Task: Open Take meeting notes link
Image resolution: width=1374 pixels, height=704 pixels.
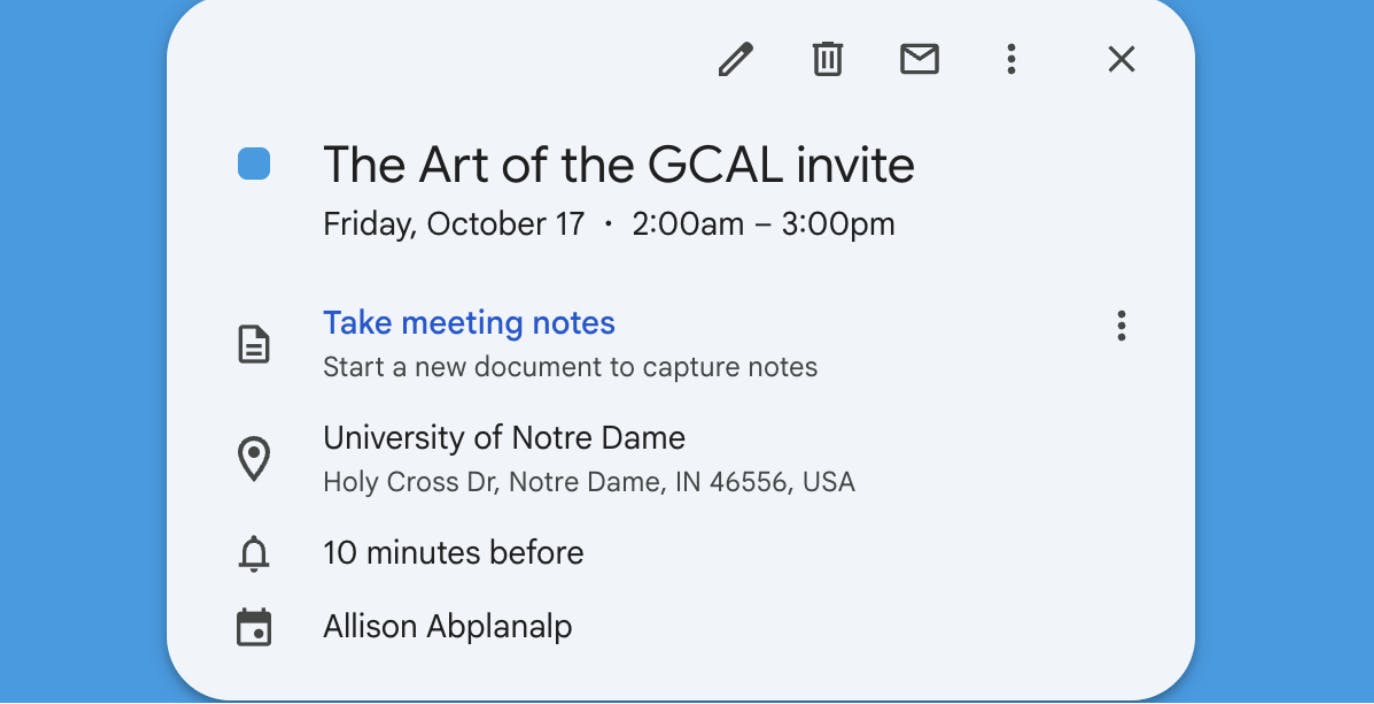Action: point(468,322)
